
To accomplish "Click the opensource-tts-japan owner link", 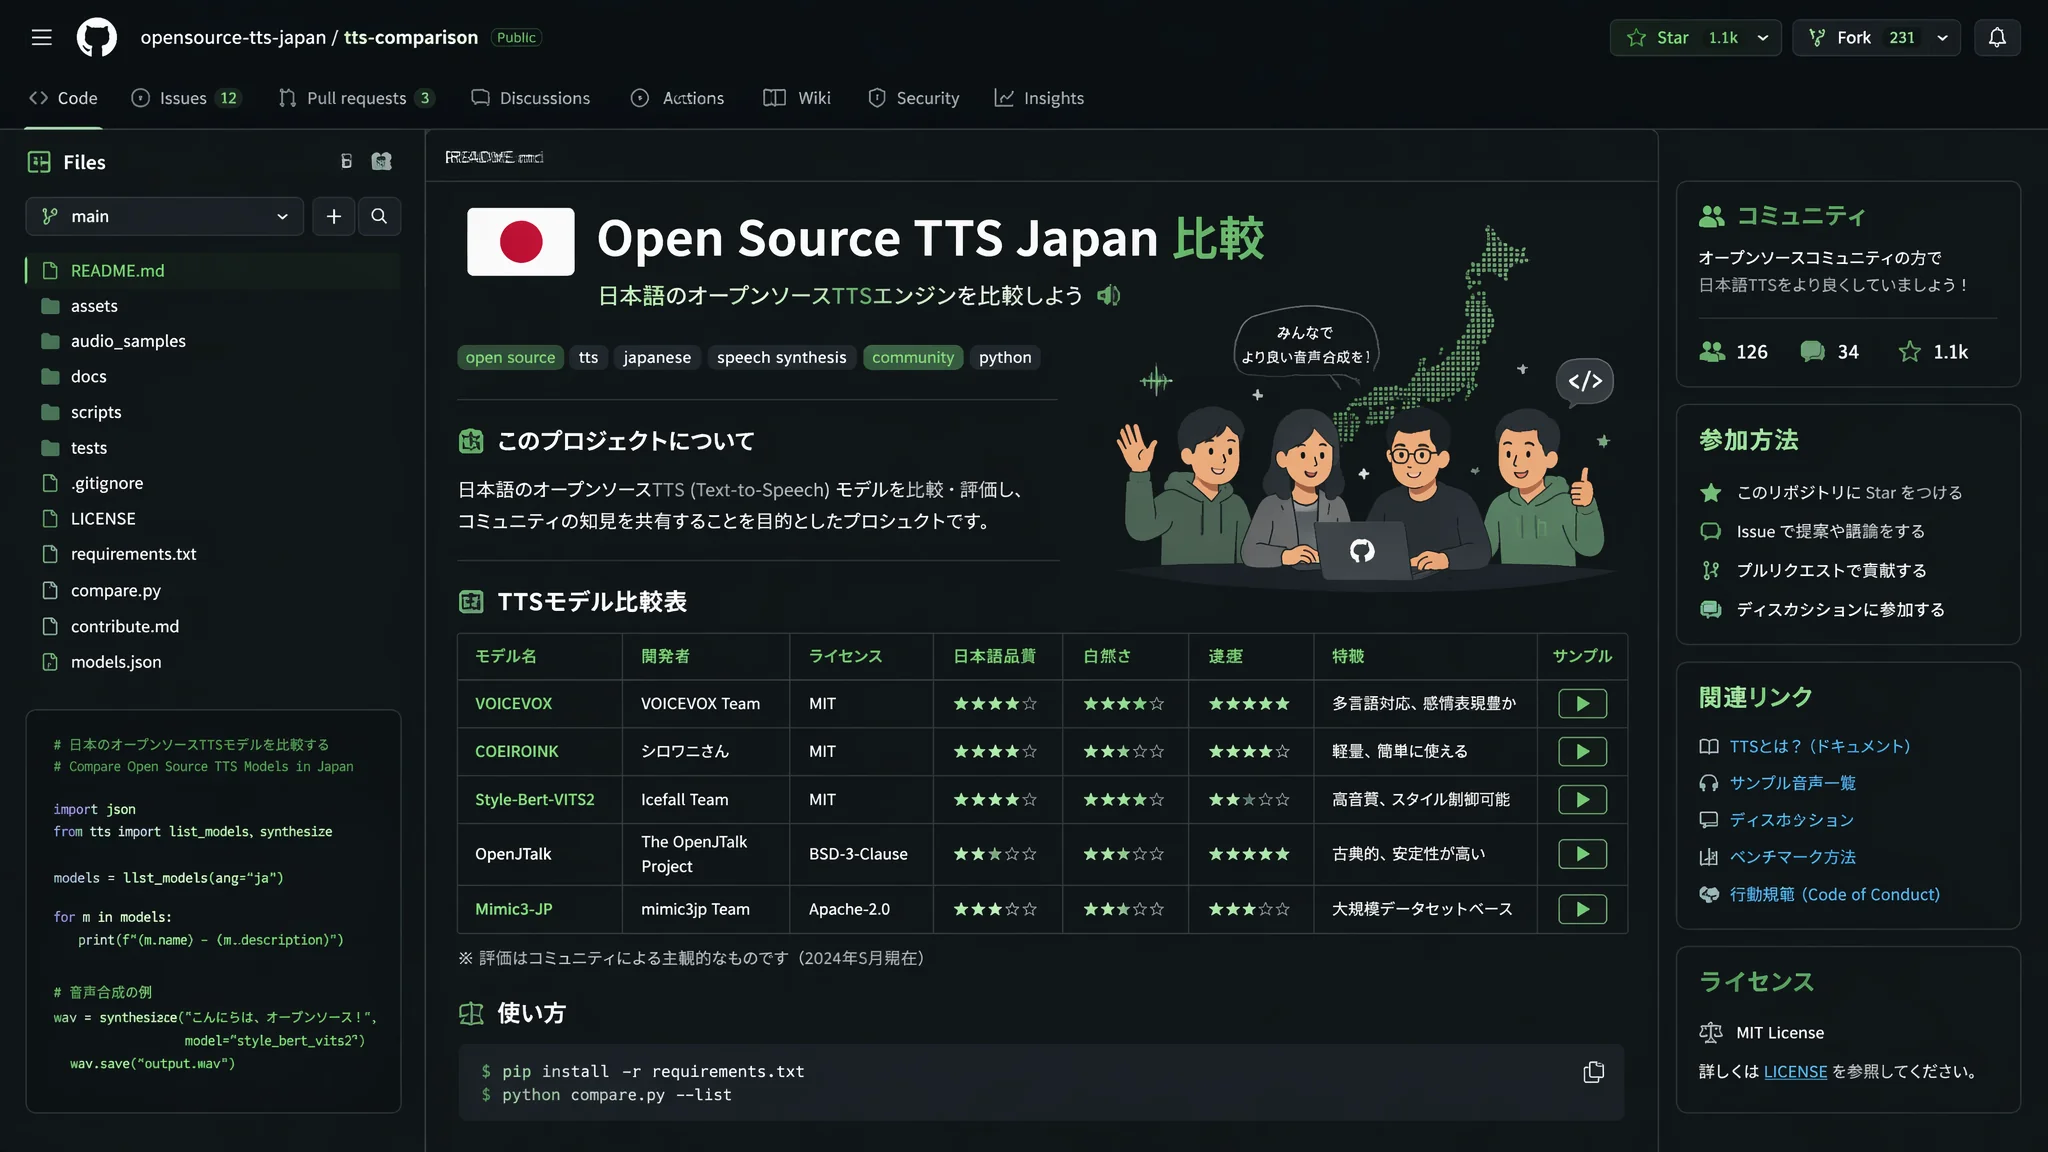I will [233, 37].
